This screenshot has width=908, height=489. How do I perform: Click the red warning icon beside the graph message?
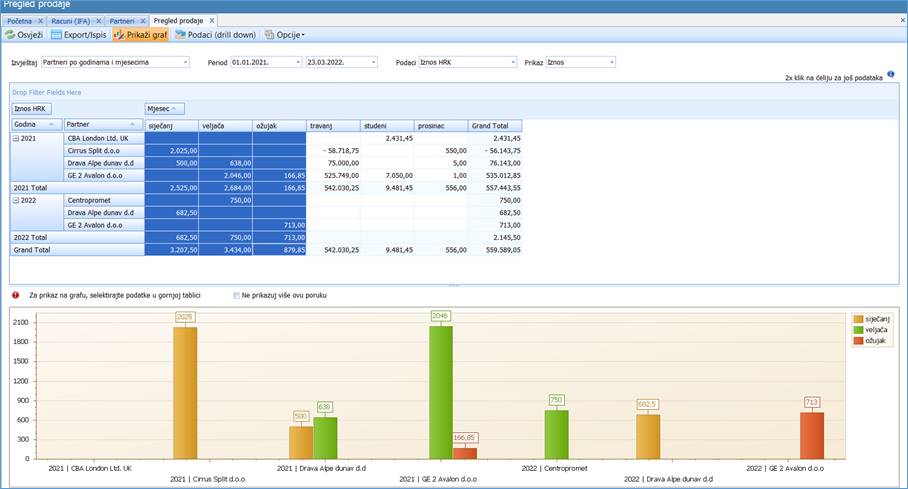click(16, 295)
